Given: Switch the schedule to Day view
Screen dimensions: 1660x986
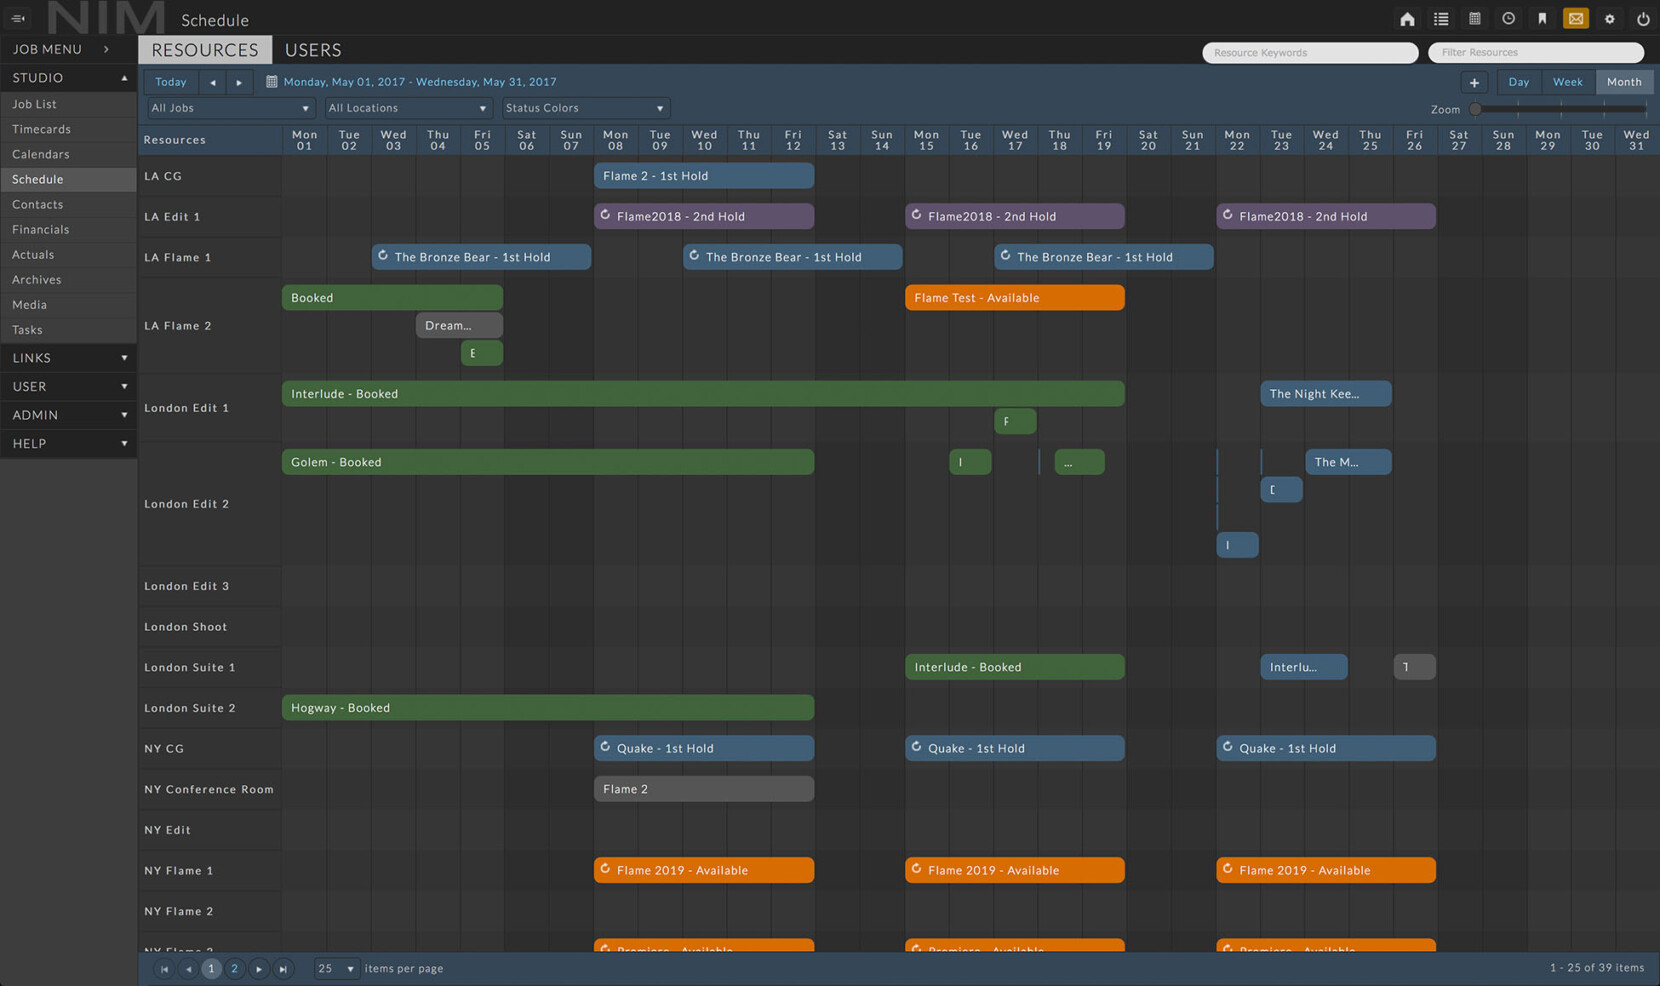Looking at the screenshot, I should click(x=1518, y=81).
